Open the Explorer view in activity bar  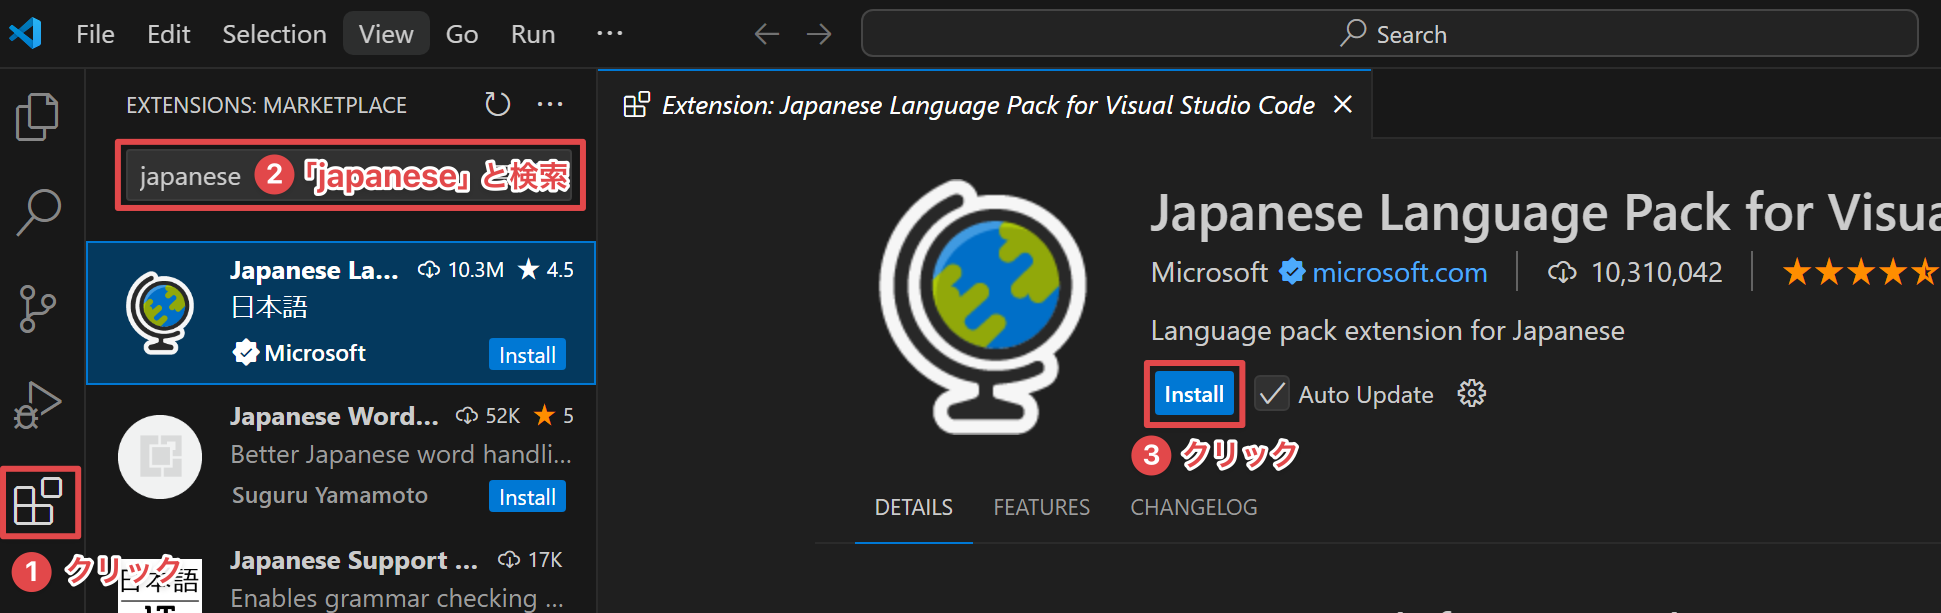click(38, 116)
